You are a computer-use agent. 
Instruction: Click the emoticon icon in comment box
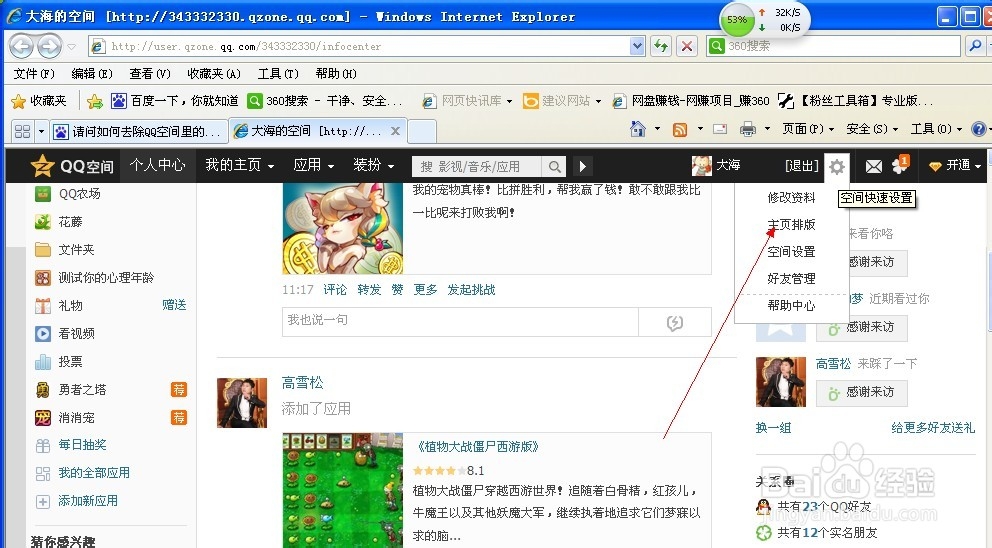[674, 323]
